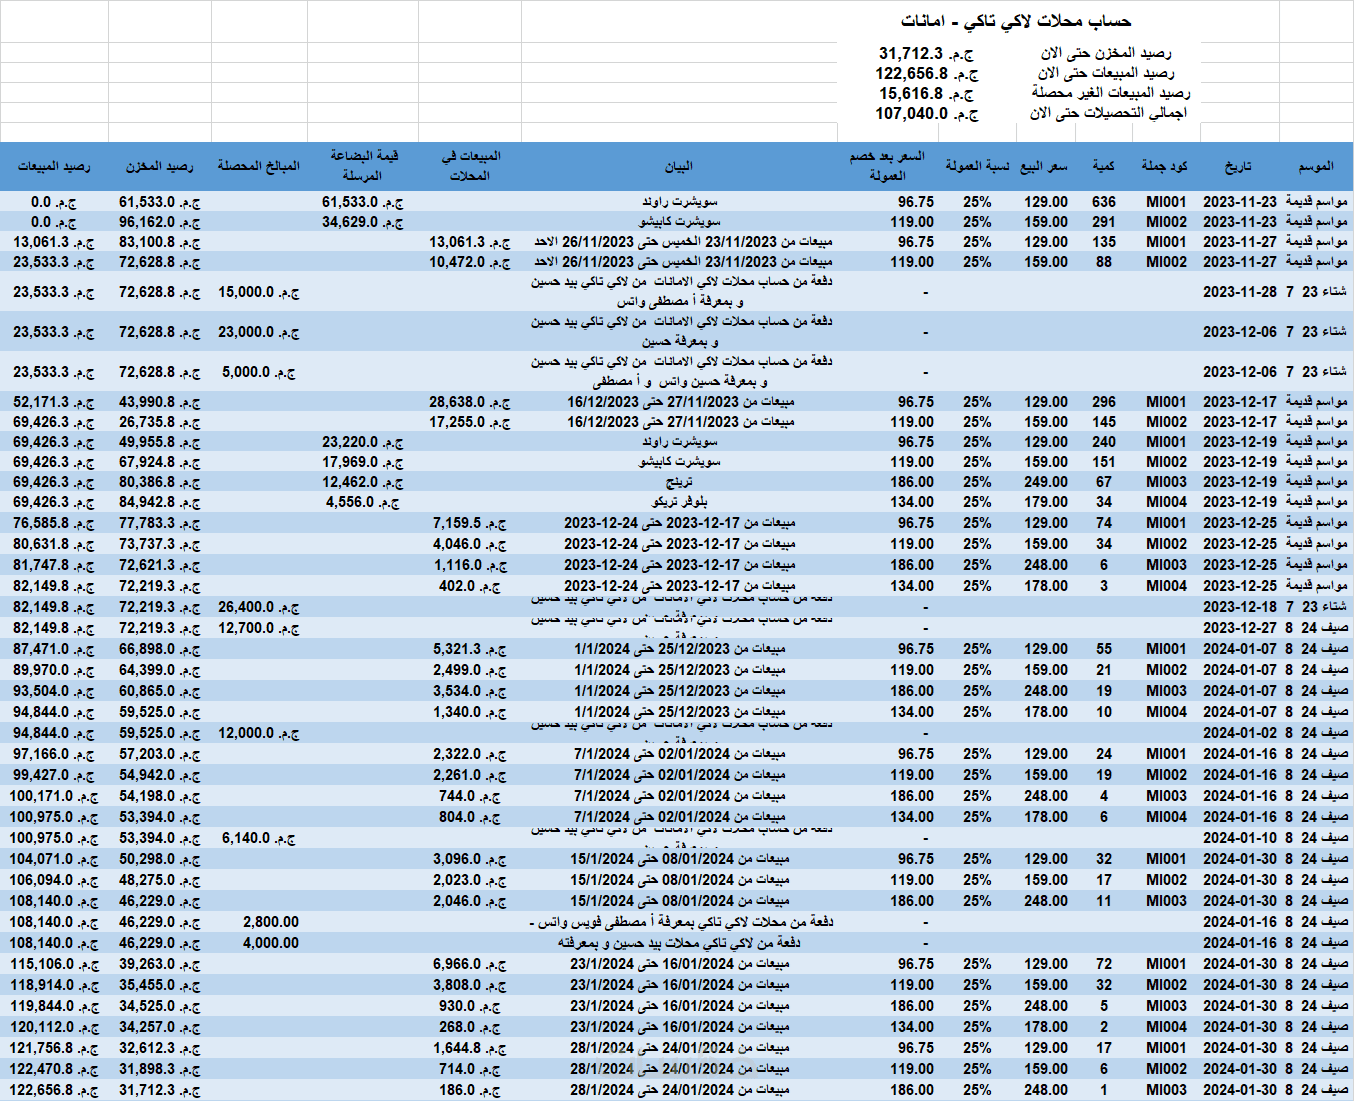Click the label رصيد المخزن حتى الان
This screenshot has height=1101, width=1354.
coord(1105,53)
